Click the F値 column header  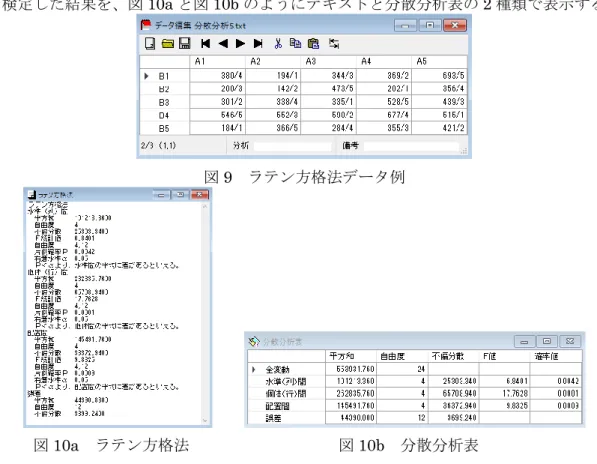pyautogui.click(x=504, y=357)
